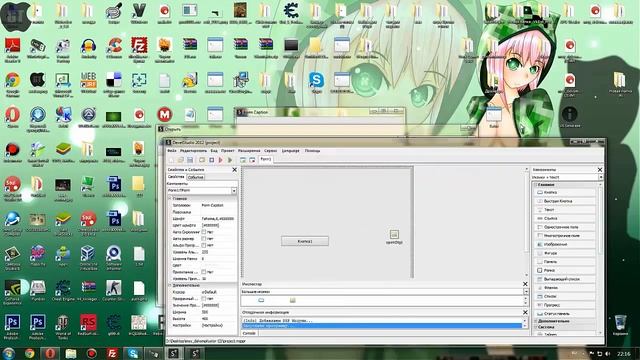Toggle the Авто размер checkbox
Image resolution: width=640 pixels, height=360 pixels.
point(204,238)
